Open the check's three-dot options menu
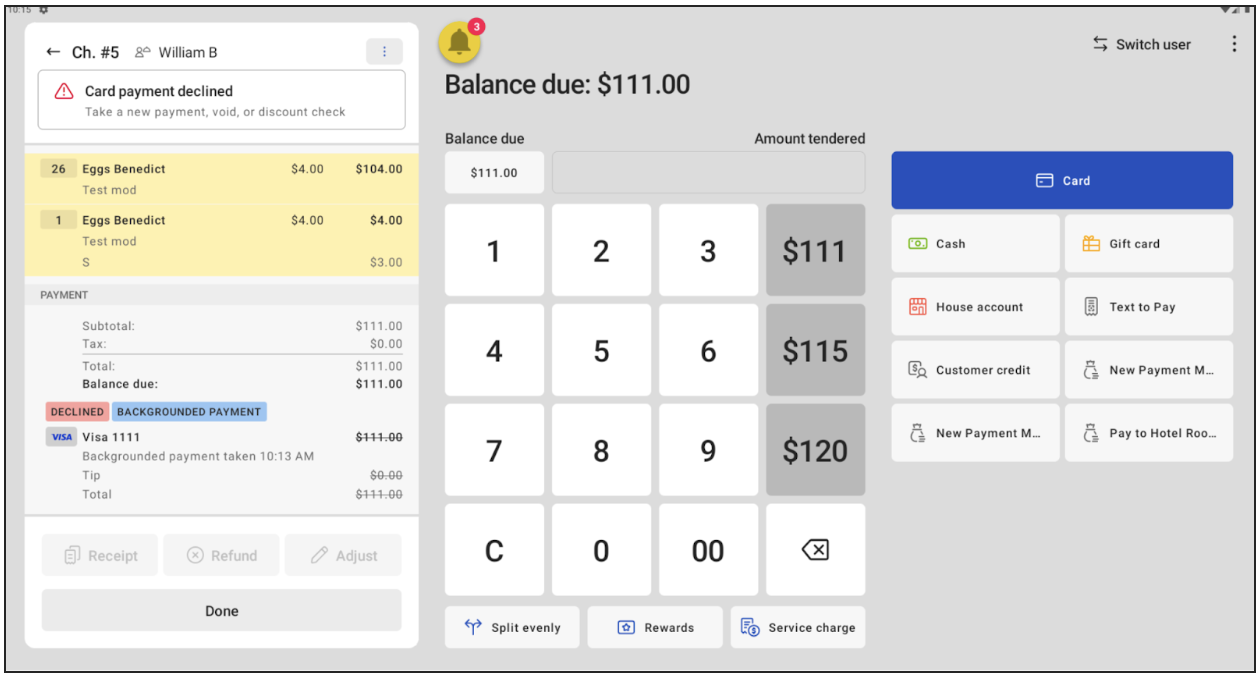Viewport: 1258px width, 678px height. point(384,52)
